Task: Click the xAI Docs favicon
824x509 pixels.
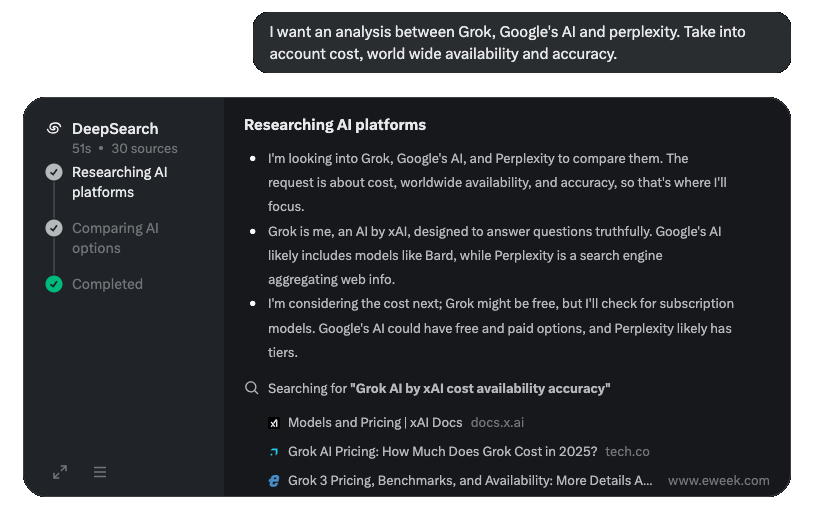Action: (x=274, y=423)
